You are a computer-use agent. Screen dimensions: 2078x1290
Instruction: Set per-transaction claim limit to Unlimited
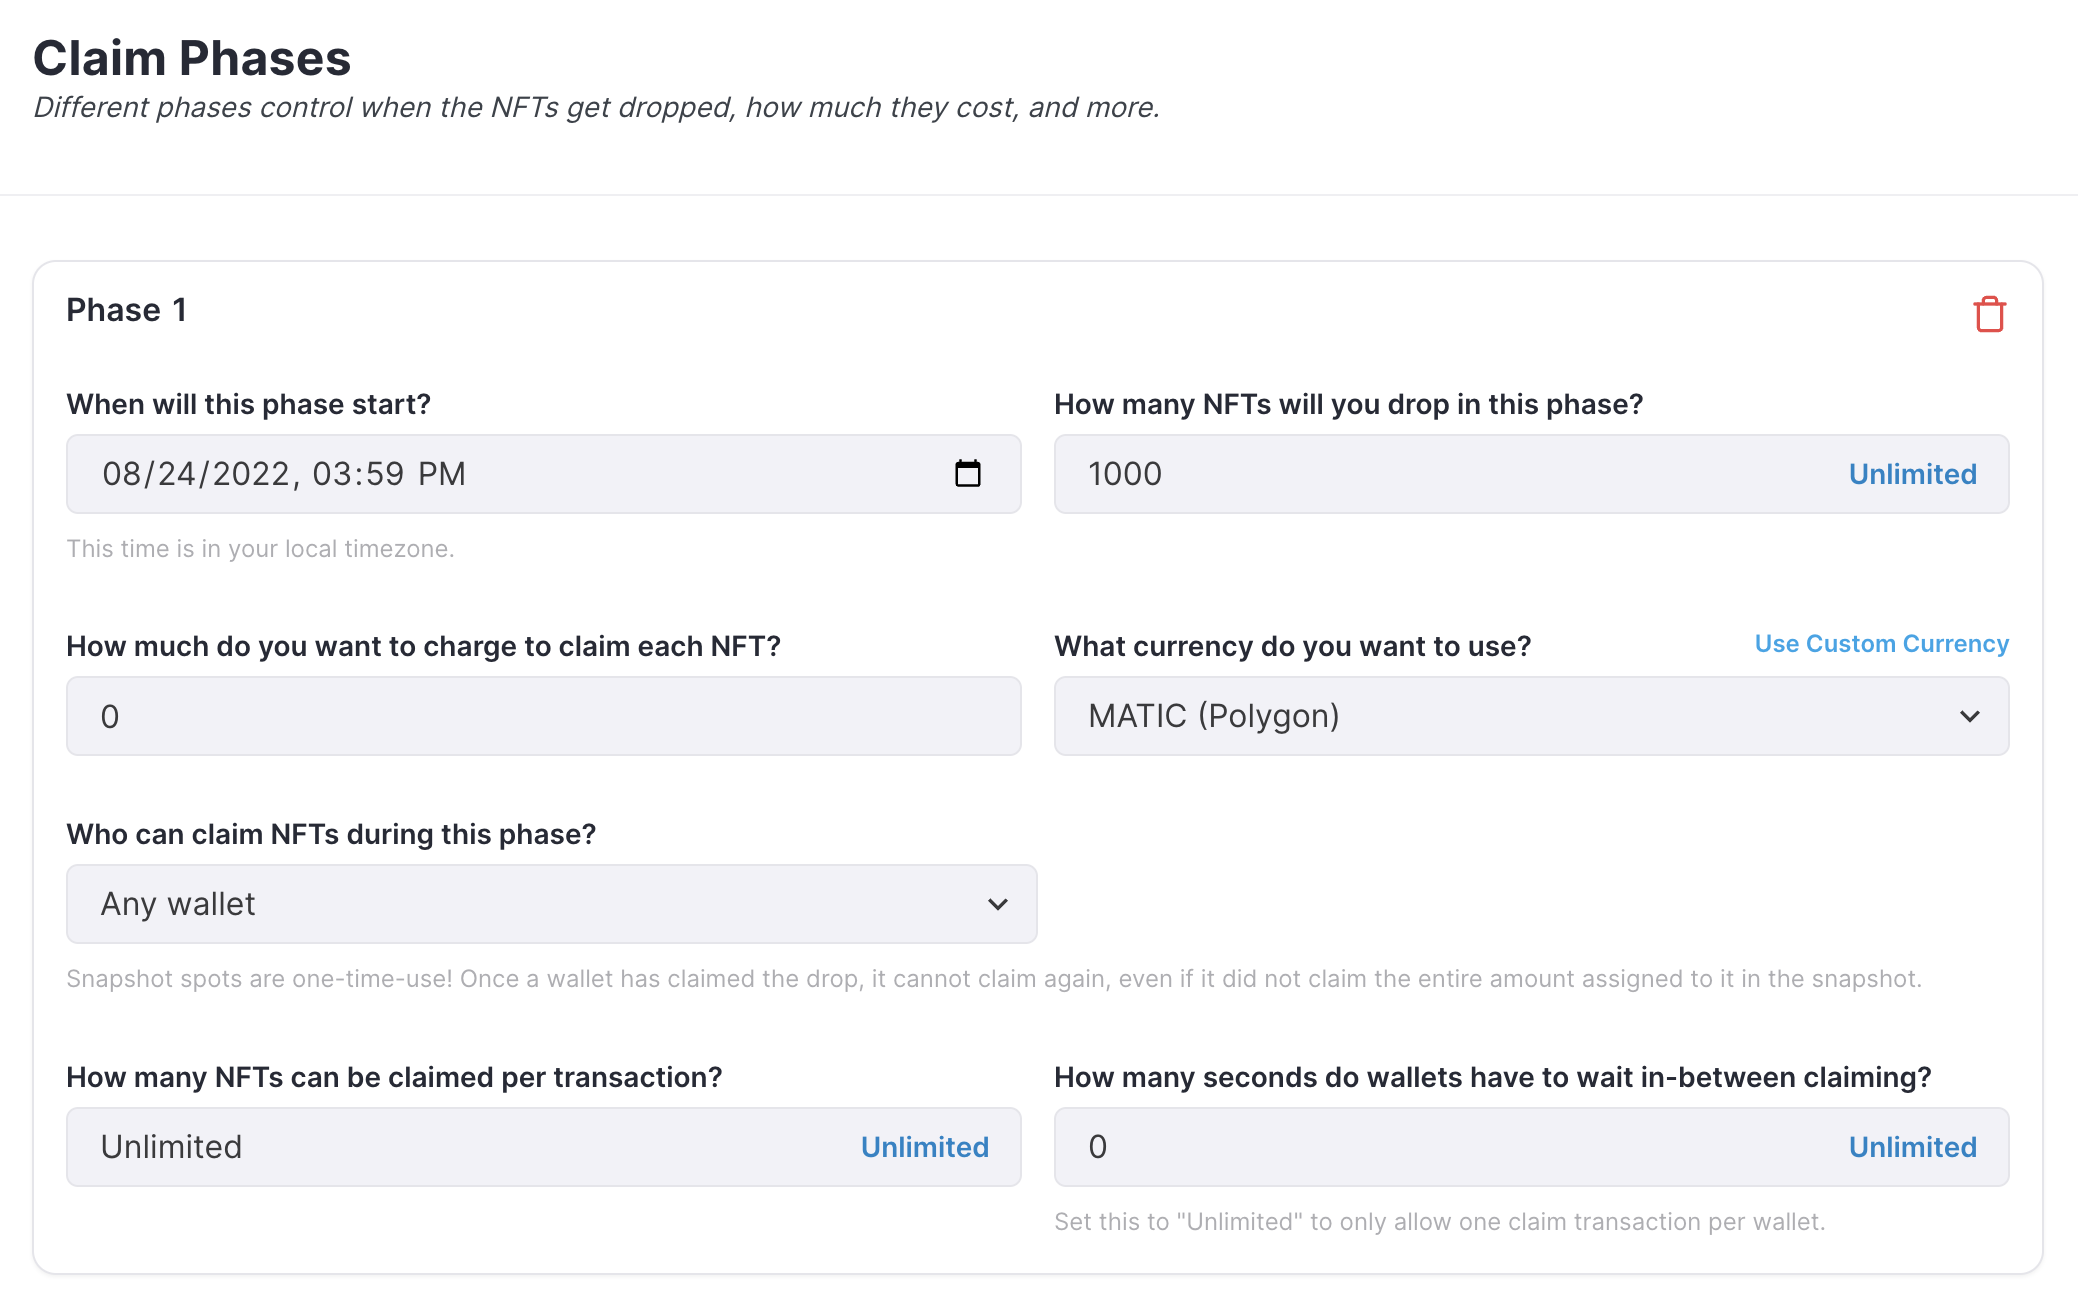pos(924,1147)
